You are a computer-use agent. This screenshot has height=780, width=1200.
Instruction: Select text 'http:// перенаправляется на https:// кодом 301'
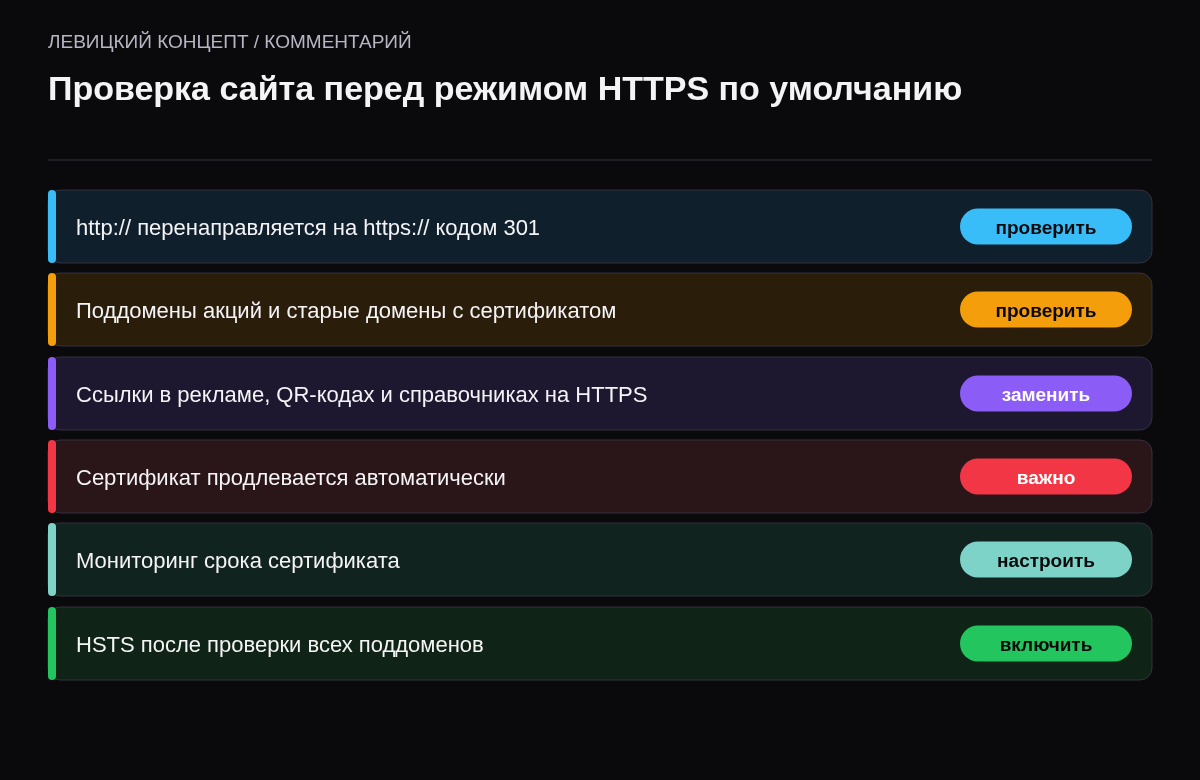click(x=308, y=228)
